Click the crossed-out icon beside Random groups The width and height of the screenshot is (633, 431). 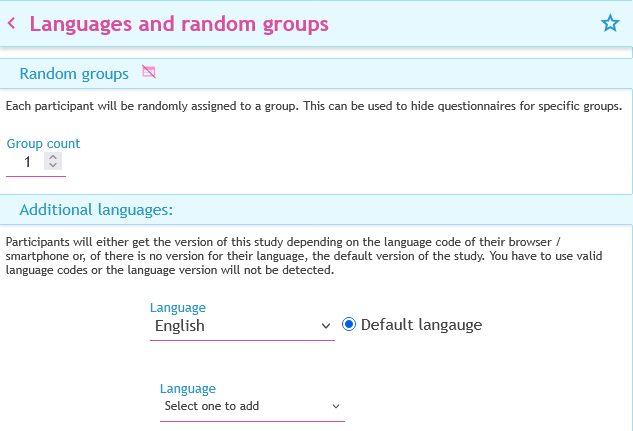[x=149, y=72]
